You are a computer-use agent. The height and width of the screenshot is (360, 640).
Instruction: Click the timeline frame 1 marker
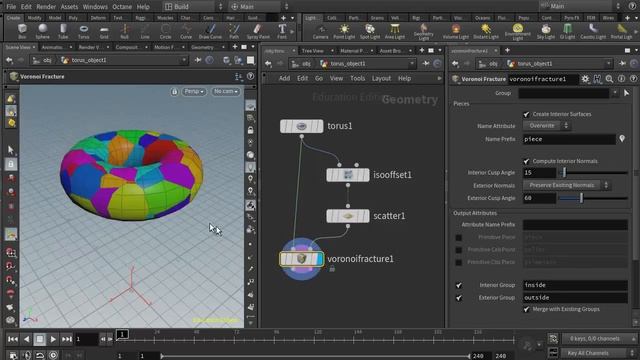[x=122, y=335]
